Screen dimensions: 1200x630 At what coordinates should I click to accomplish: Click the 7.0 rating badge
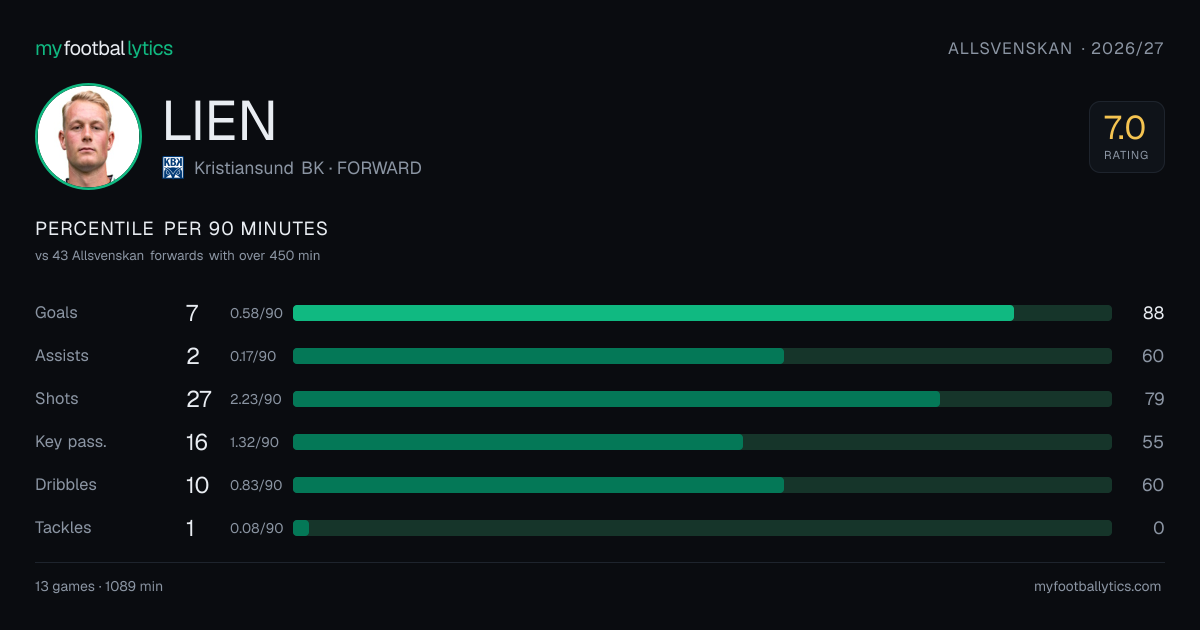(x=1126, y=137)
